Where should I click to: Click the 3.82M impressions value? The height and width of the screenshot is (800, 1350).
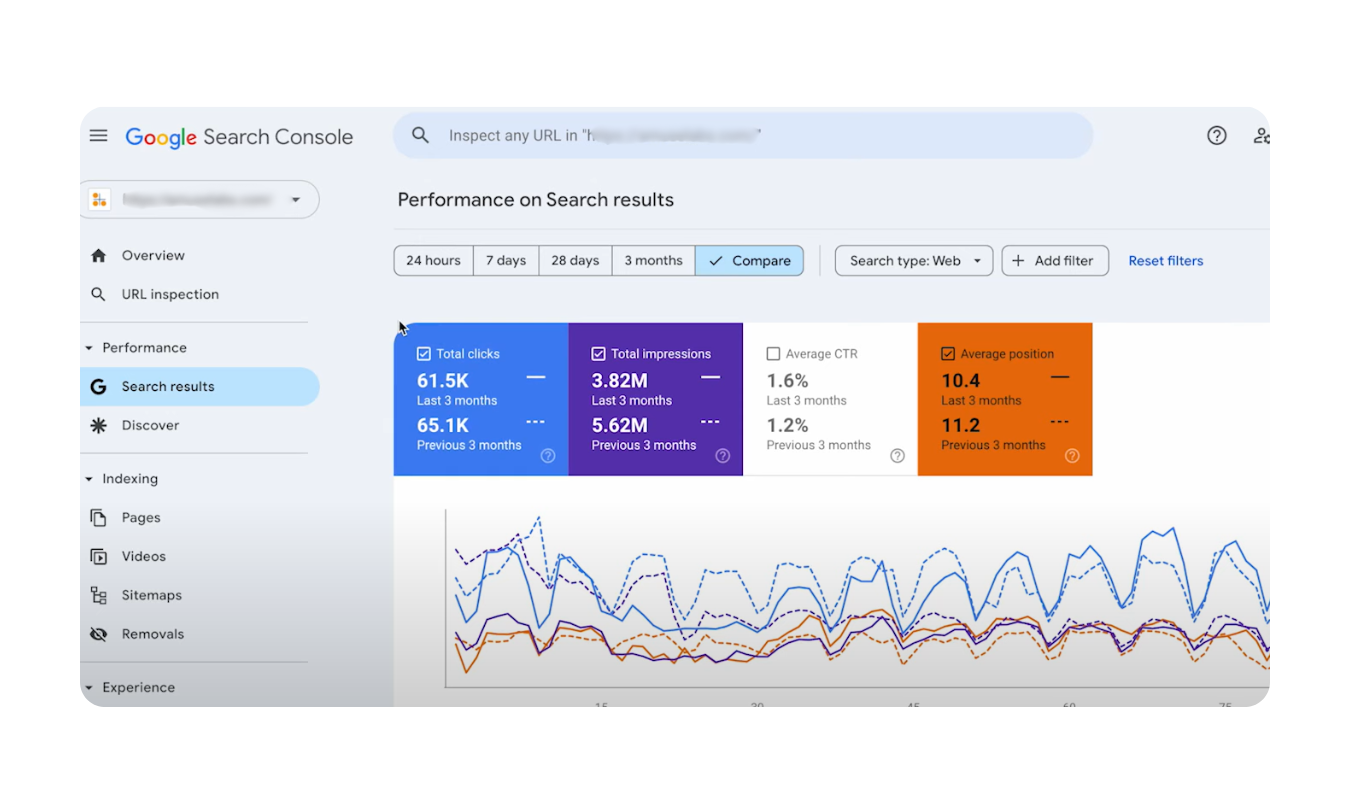click(x=619, y=381)
